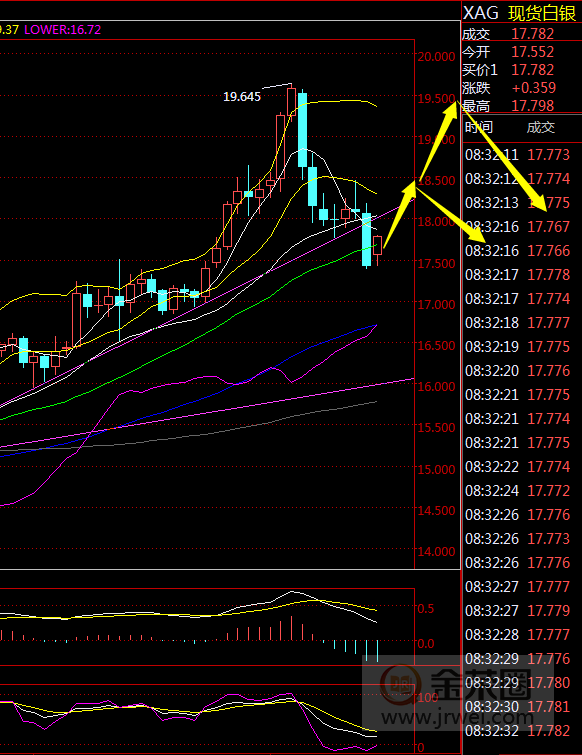Select the 19.645 peak price label
582x755 pixels.
(242, 97)
